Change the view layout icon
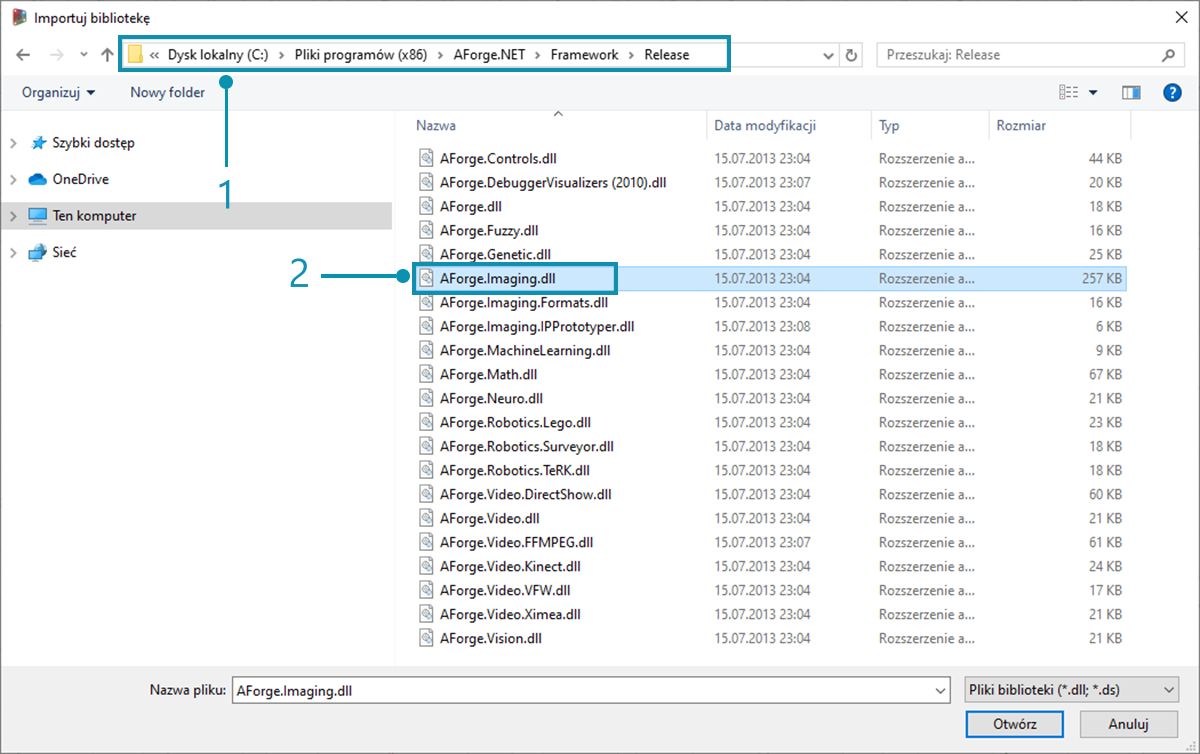This screenshot has height=754, width=1200. (1069, 92)
